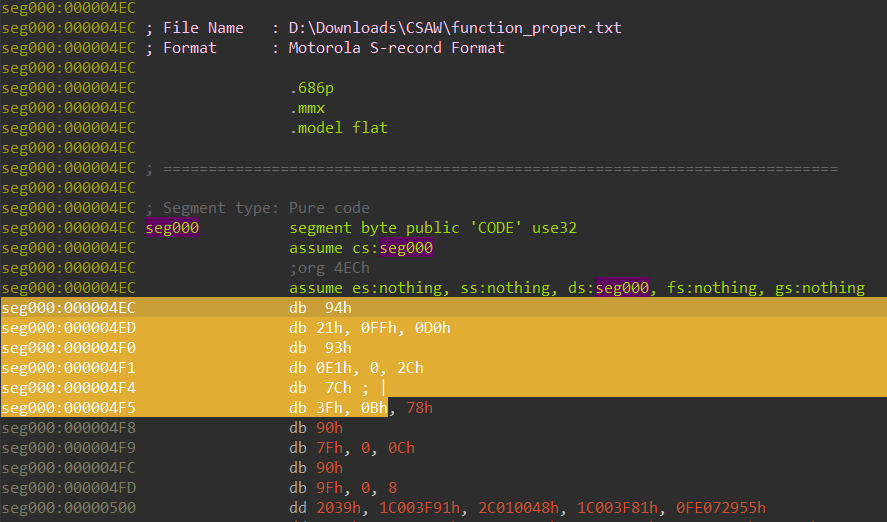Select the '2C010048h' dword value
The image size is (887, 522).
pos(519,508)
